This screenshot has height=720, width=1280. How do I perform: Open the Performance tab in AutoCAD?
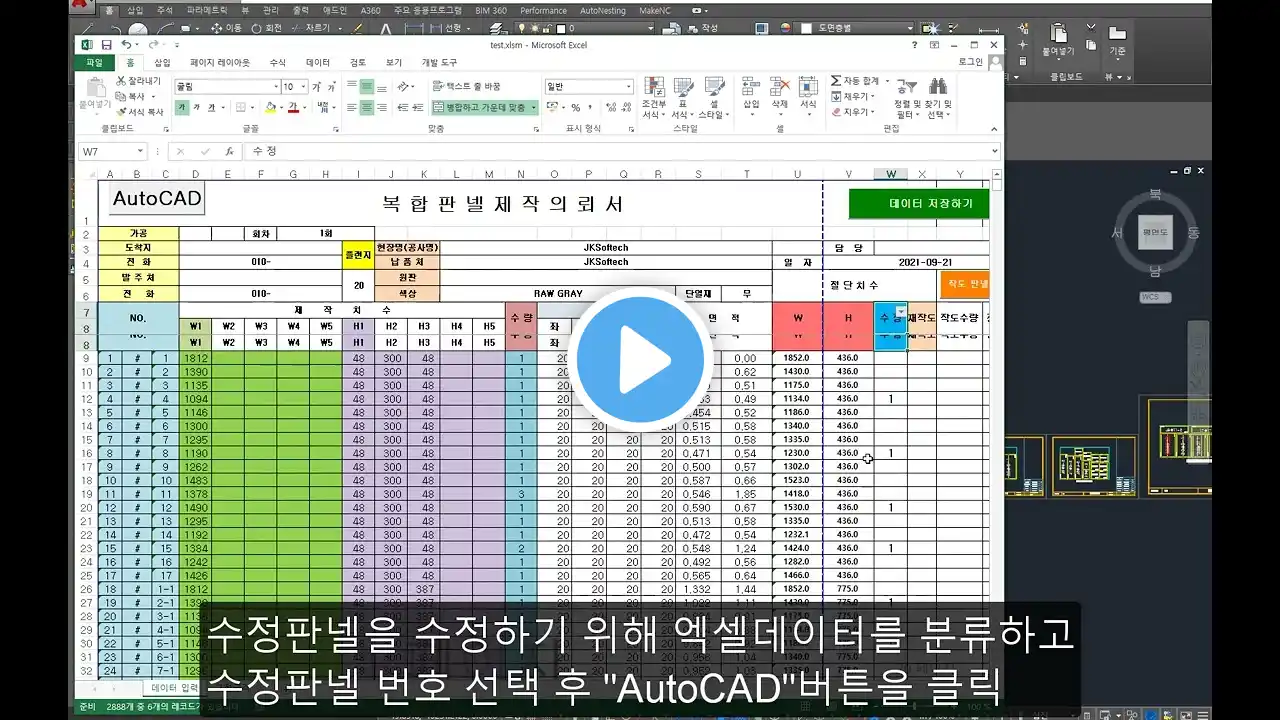[543, 11]
